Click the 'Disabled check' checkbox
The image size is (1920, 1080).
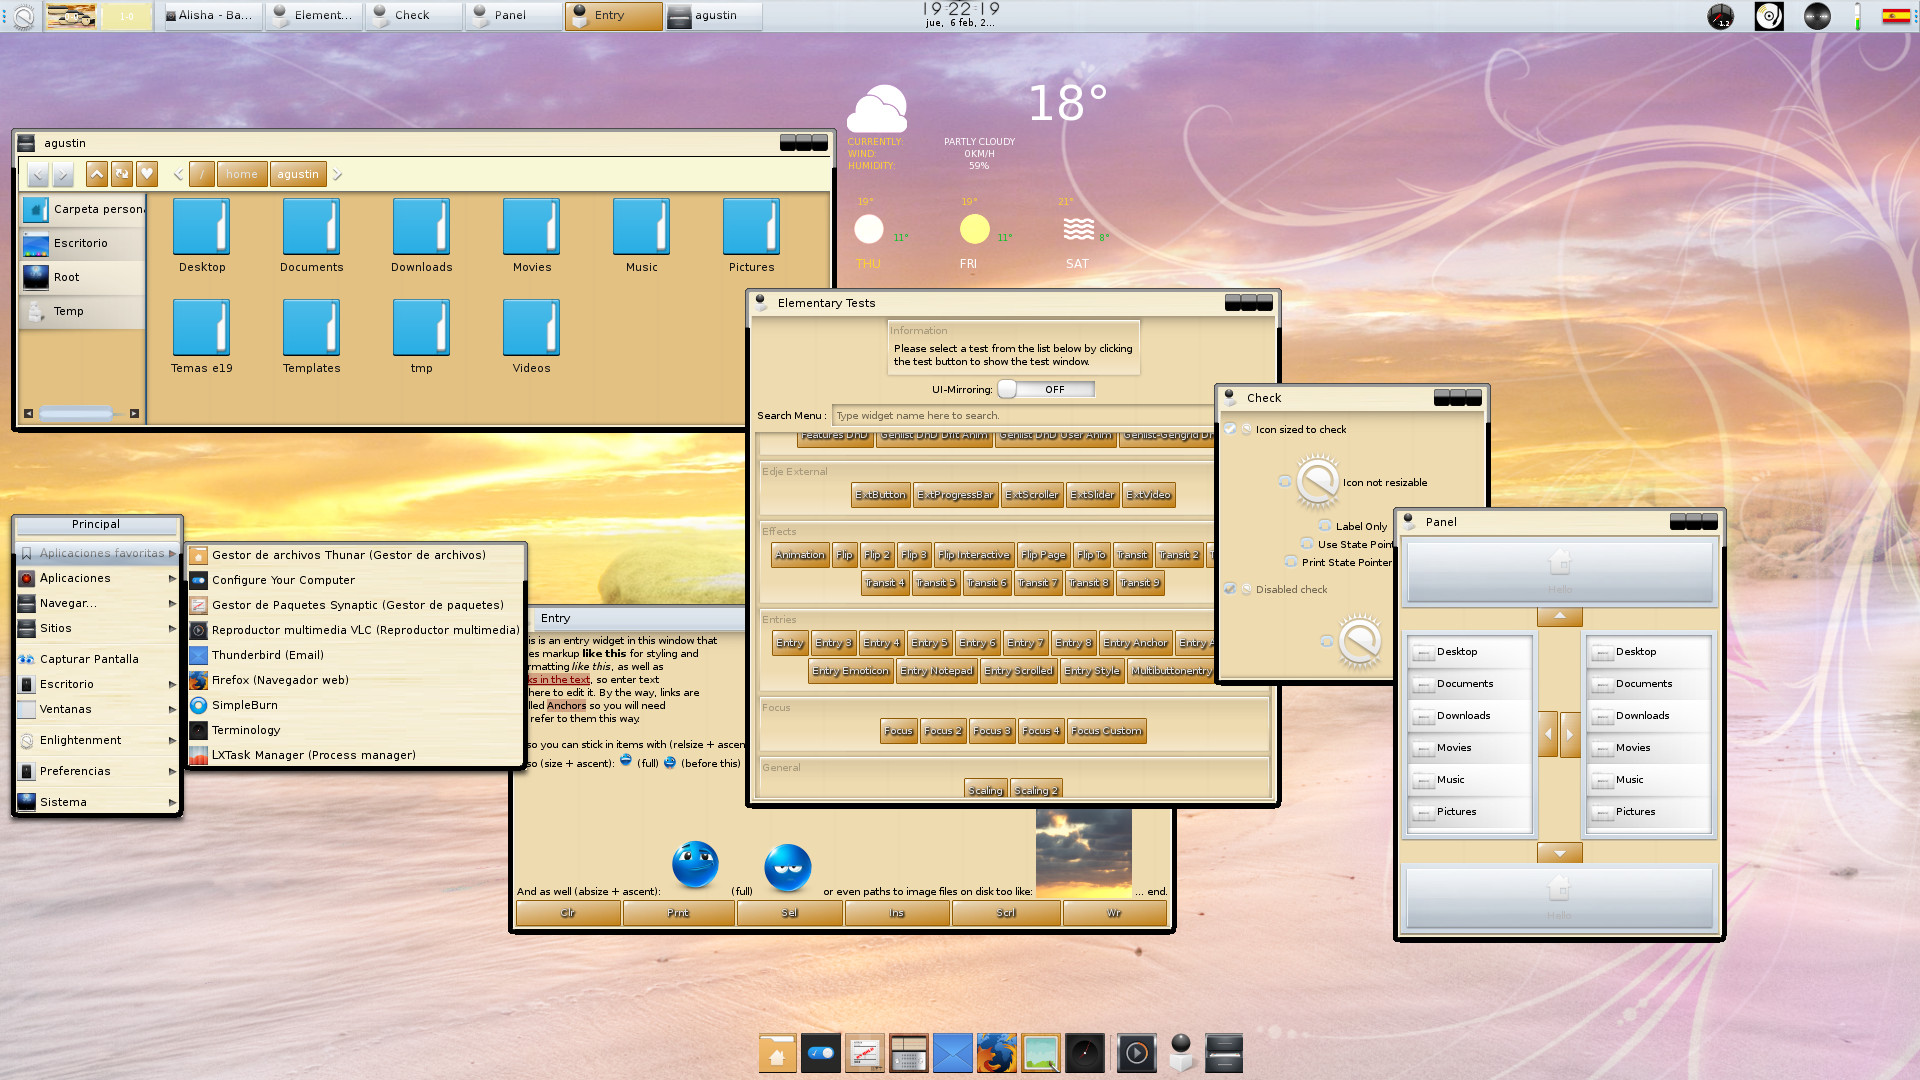point(1231,589)
